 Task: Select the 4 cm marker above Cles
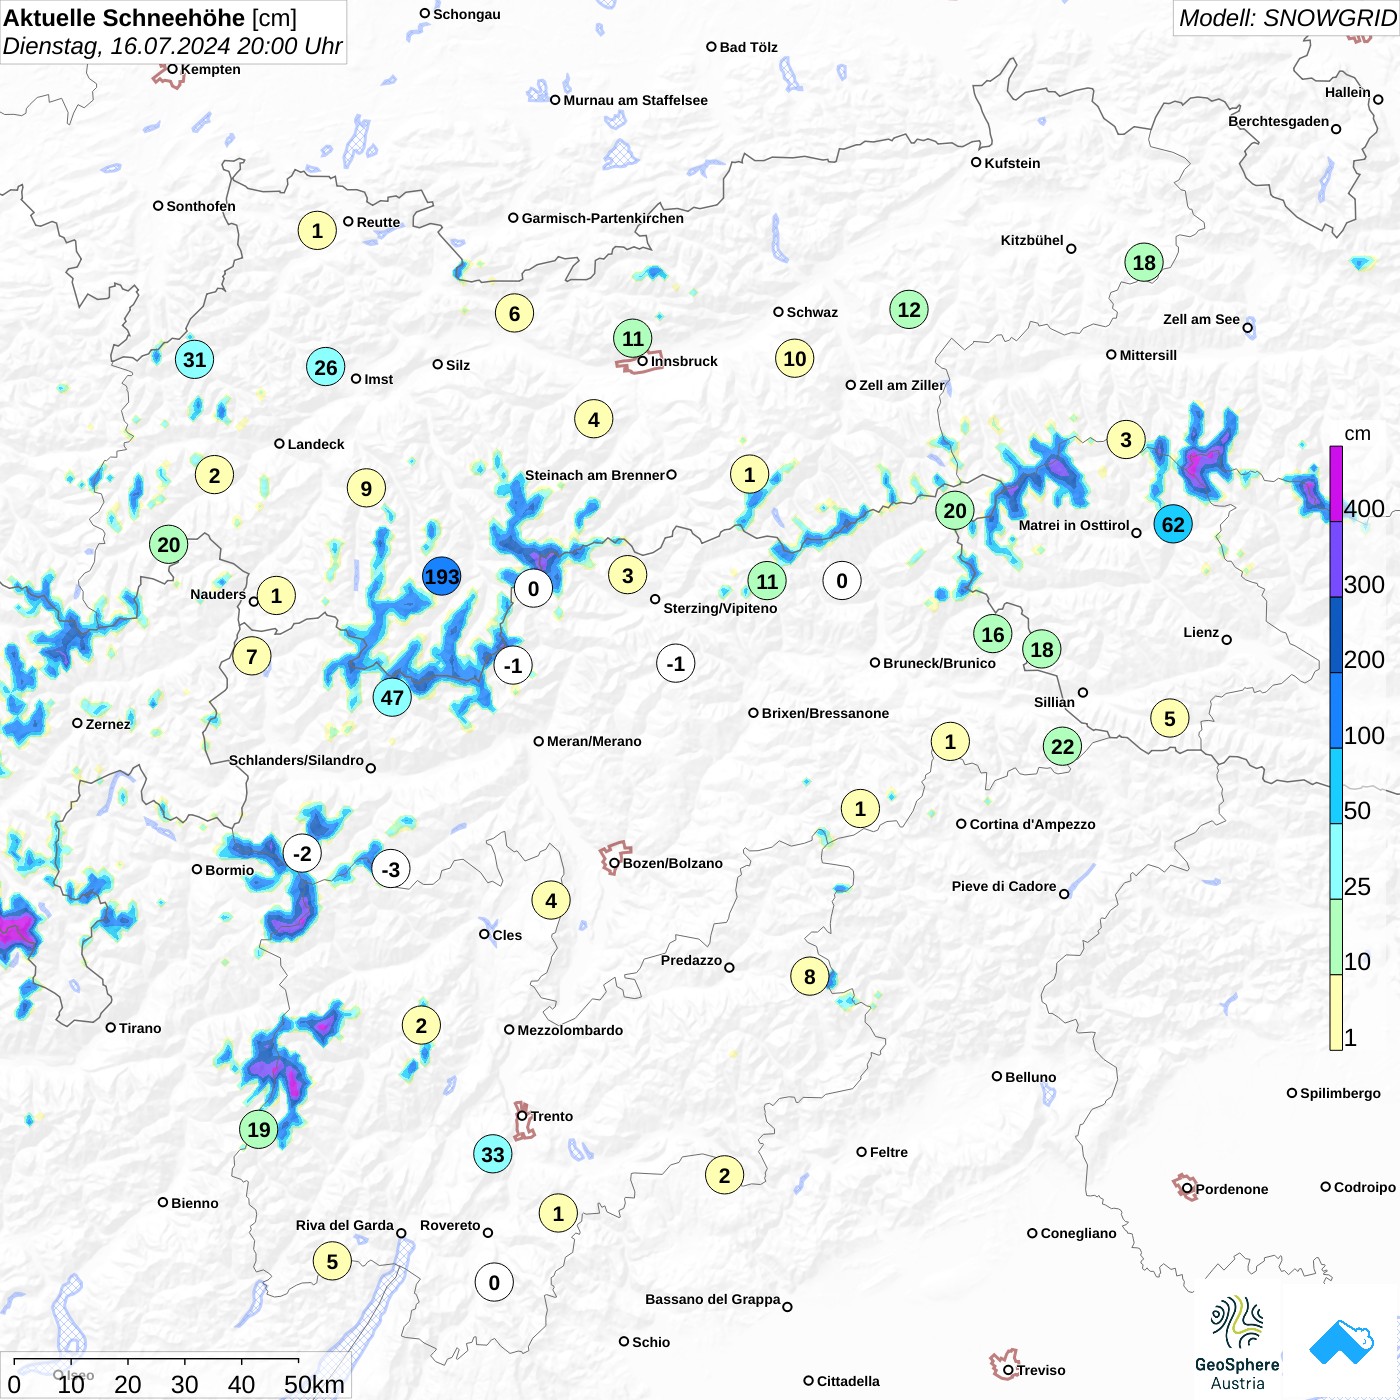pos(551,901)
